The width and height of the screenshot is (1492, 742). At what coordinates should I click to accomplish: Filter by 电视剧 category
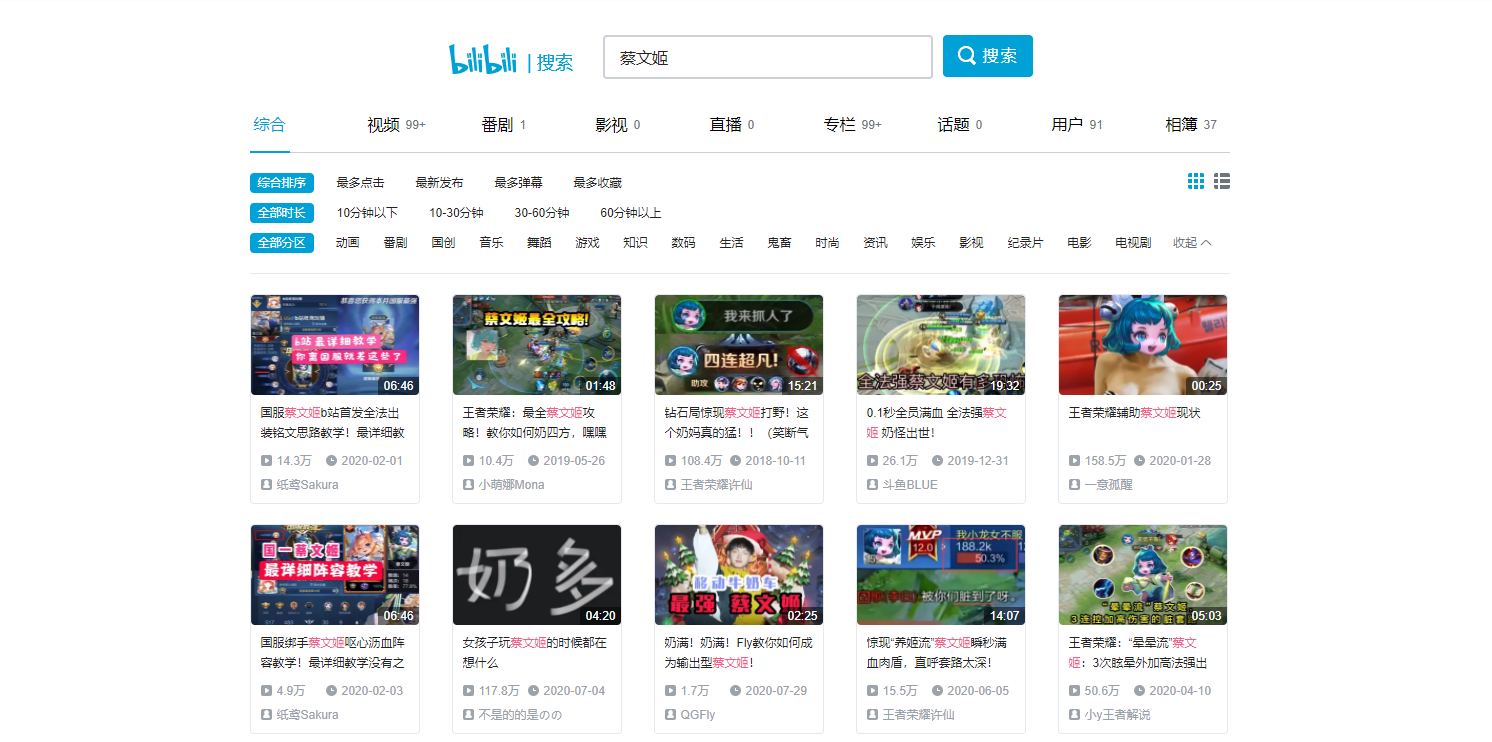(1133, 243)
